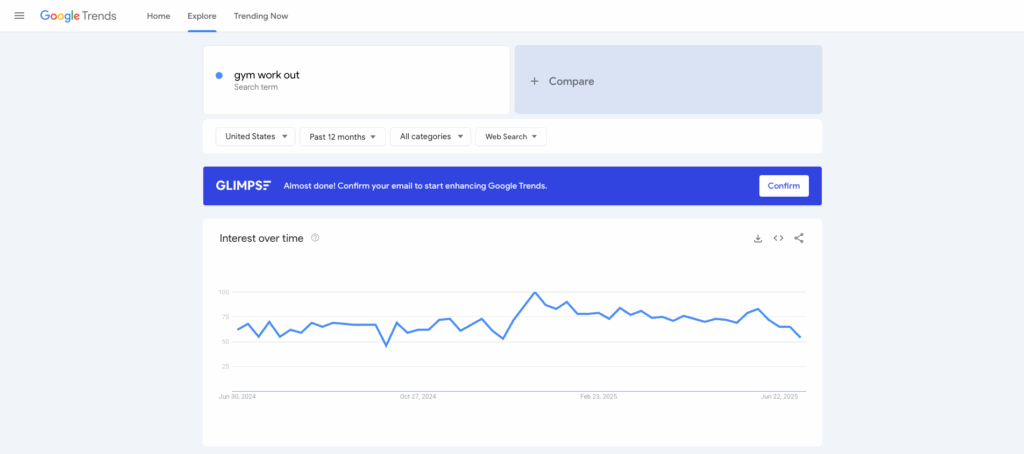Go to the Home tab
This screenshot has height=454, width=1024.
click(x=158, y=16)
